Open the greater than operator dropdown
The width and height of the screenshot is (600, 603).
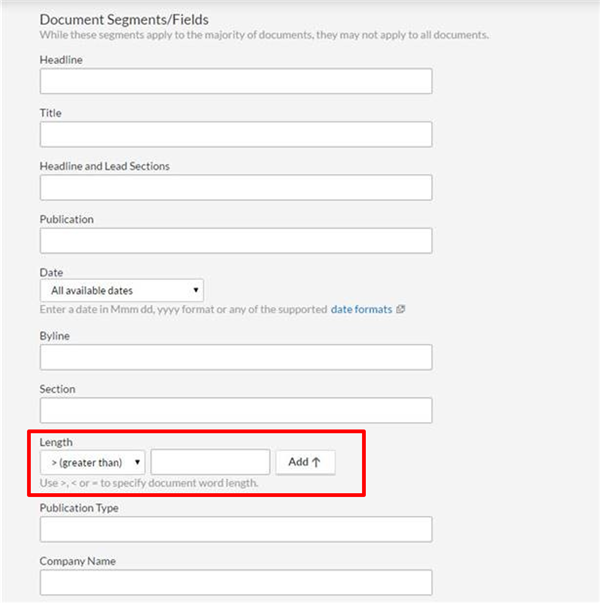(92, 462)
